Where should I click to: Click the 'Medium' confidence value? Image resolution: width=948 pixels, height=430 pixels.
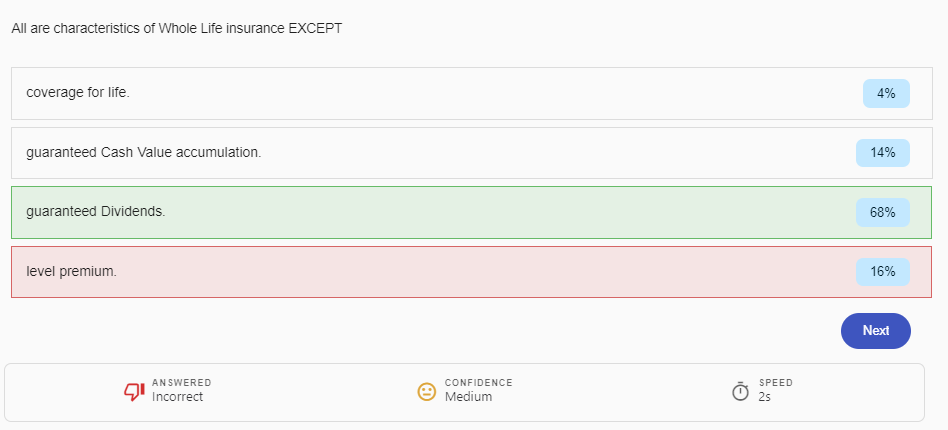[x=468, y=397]
